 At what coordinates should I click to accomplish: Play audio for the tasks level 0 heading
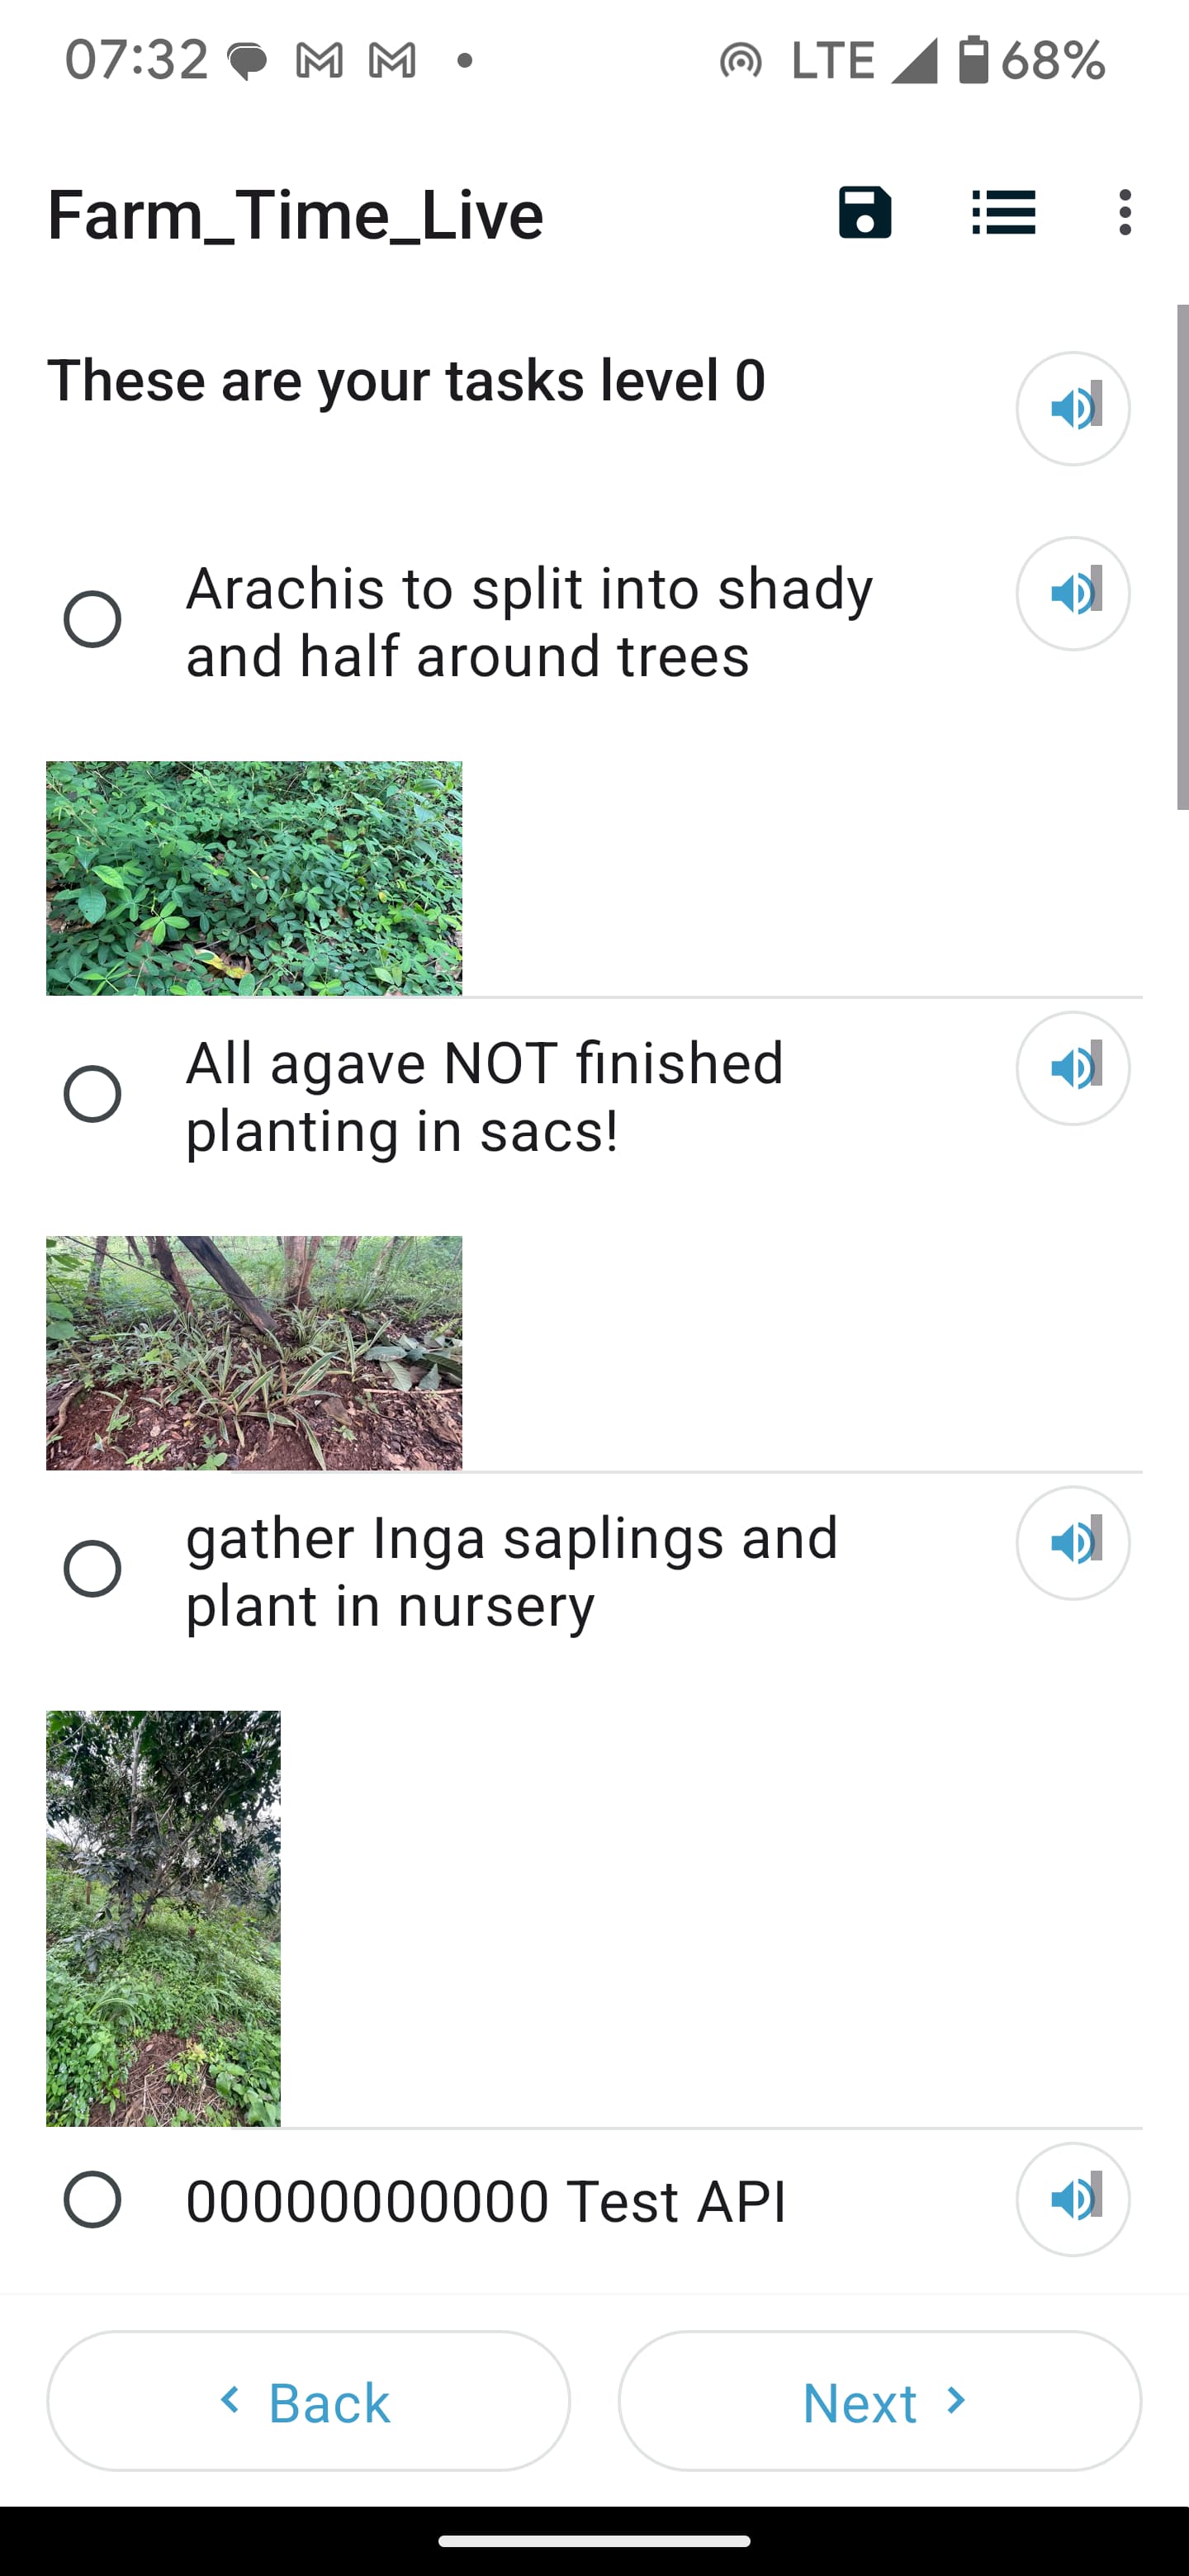(x=1073, y=408)
